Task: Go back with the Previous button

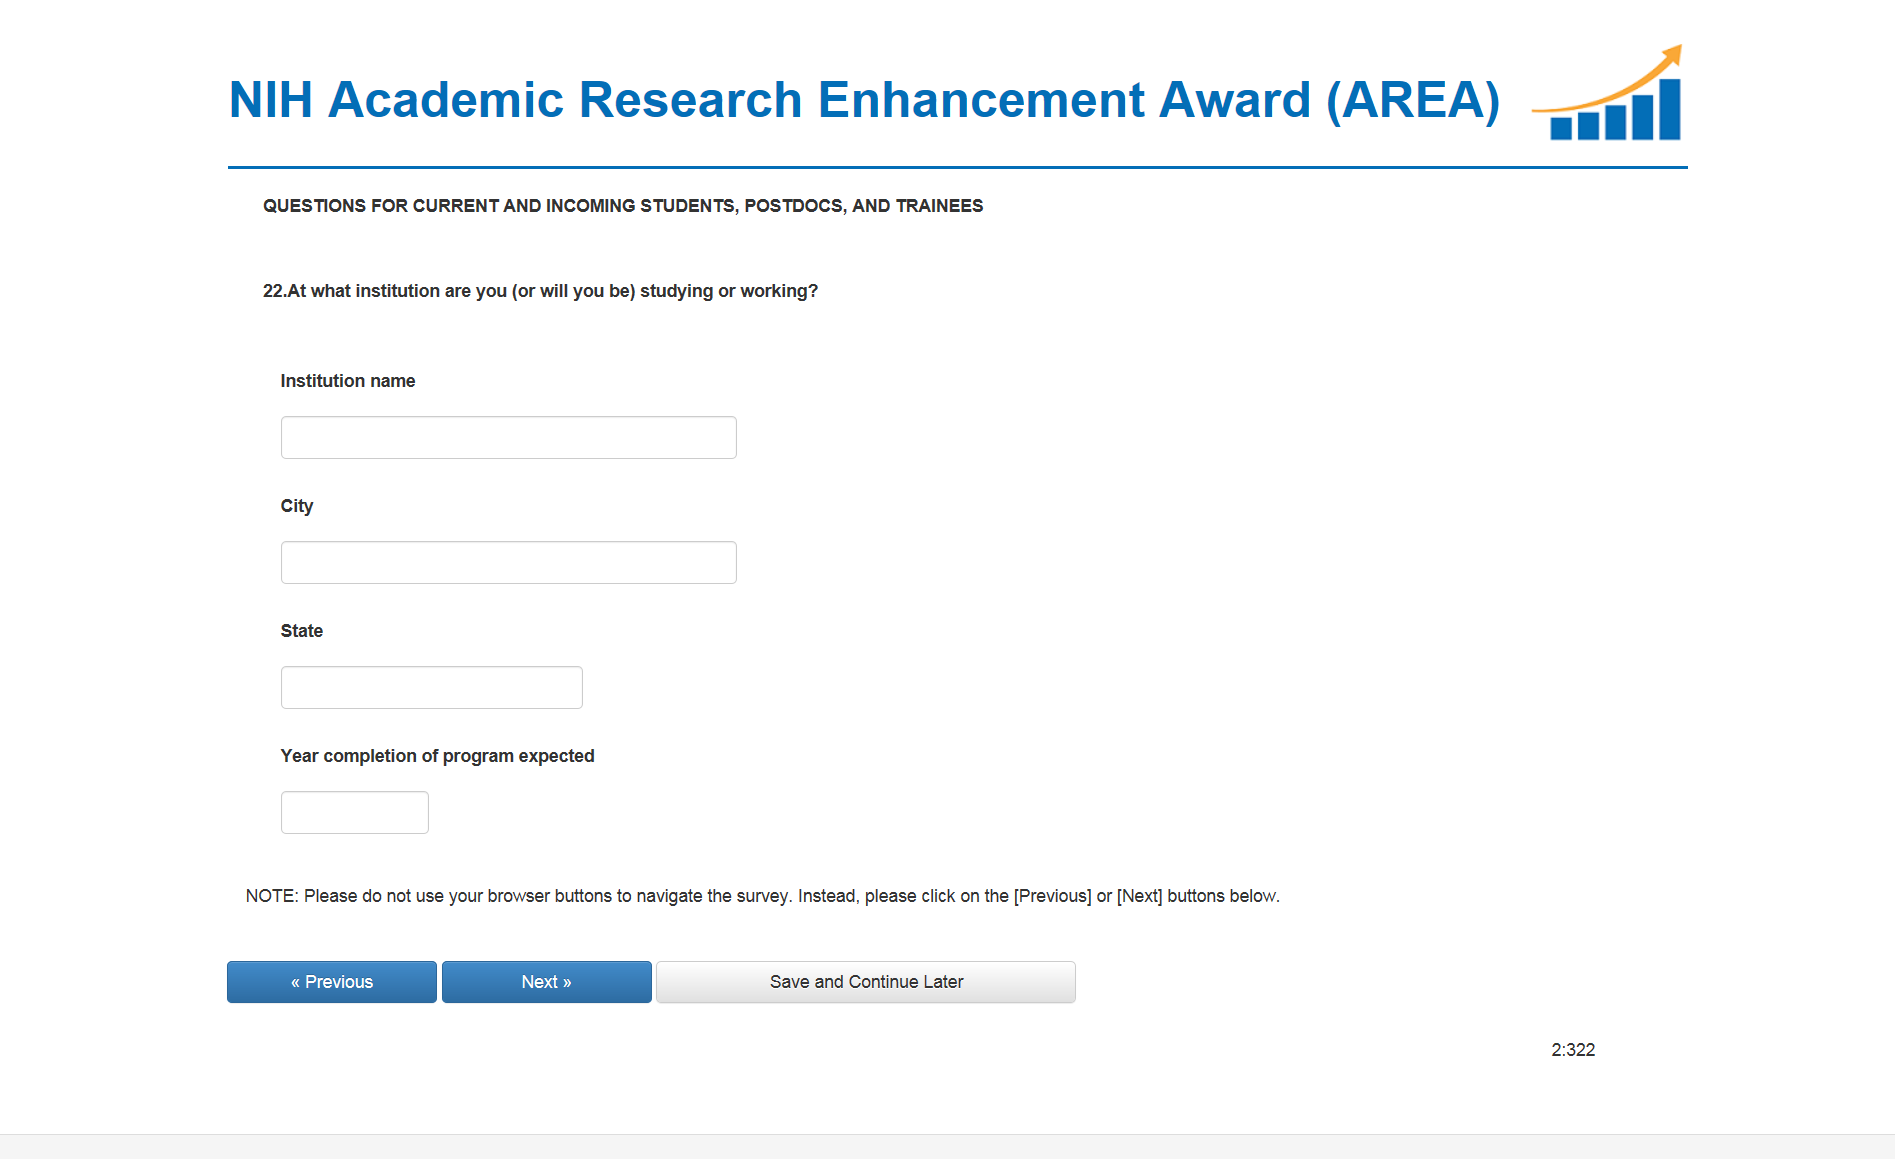Action: (x=332, y=982)
